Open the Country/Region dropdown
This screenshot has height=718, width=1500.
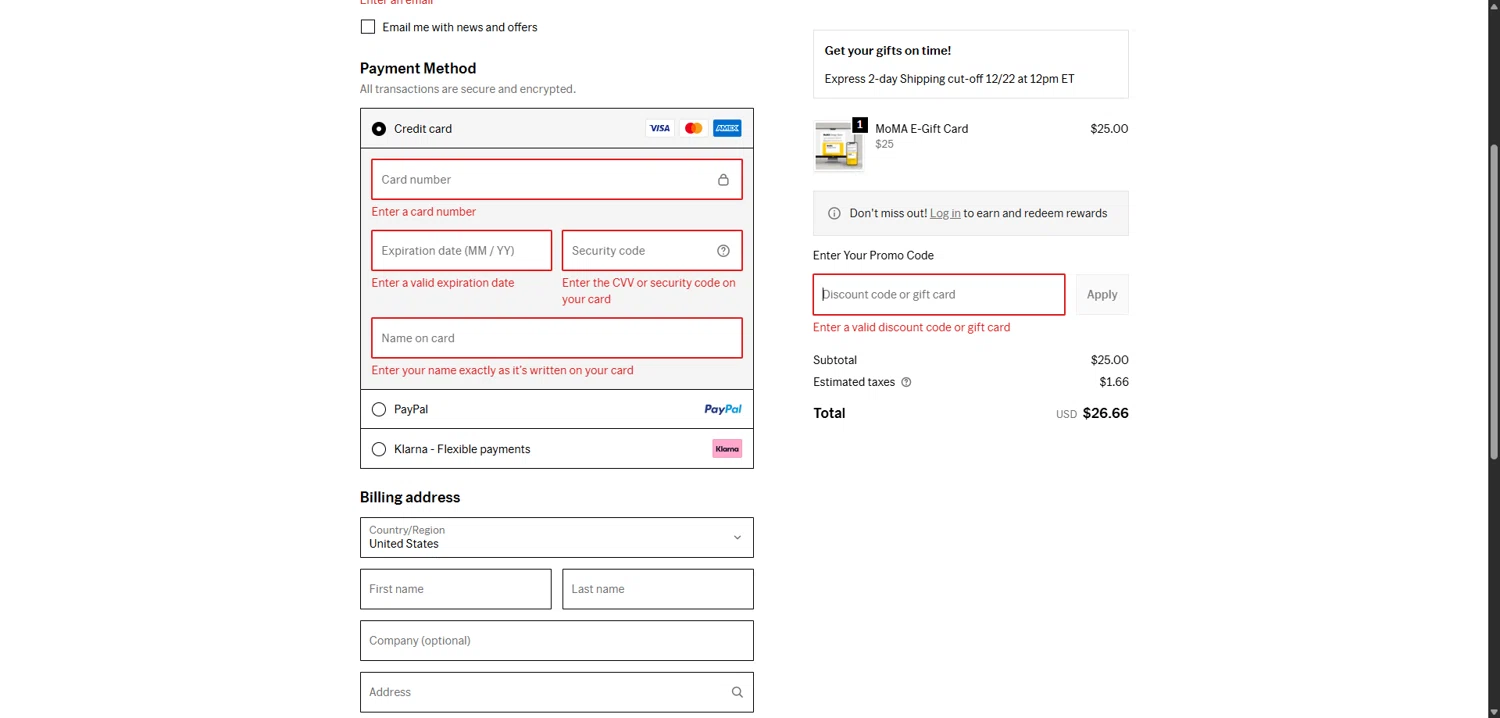tap(556, 537)
